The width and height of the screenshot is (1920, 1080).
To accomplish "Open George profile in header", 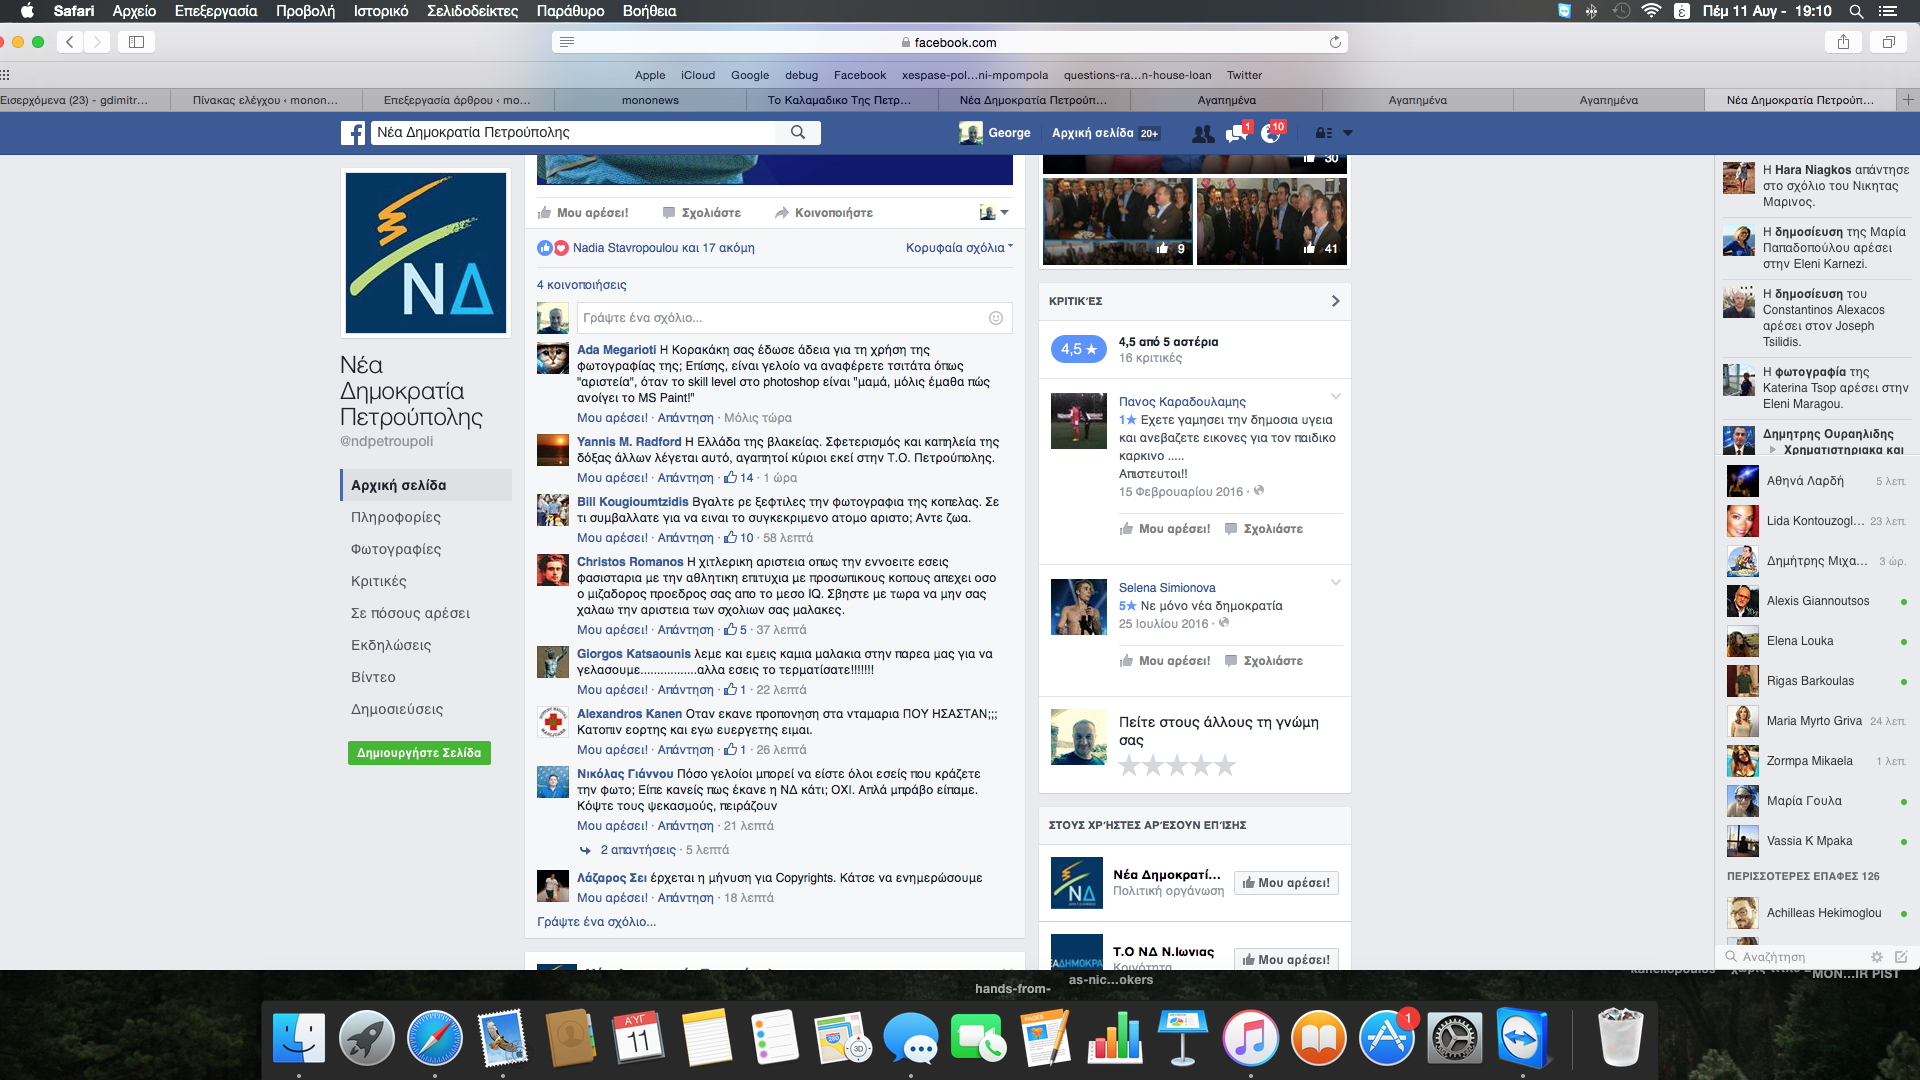I will 995,133.
